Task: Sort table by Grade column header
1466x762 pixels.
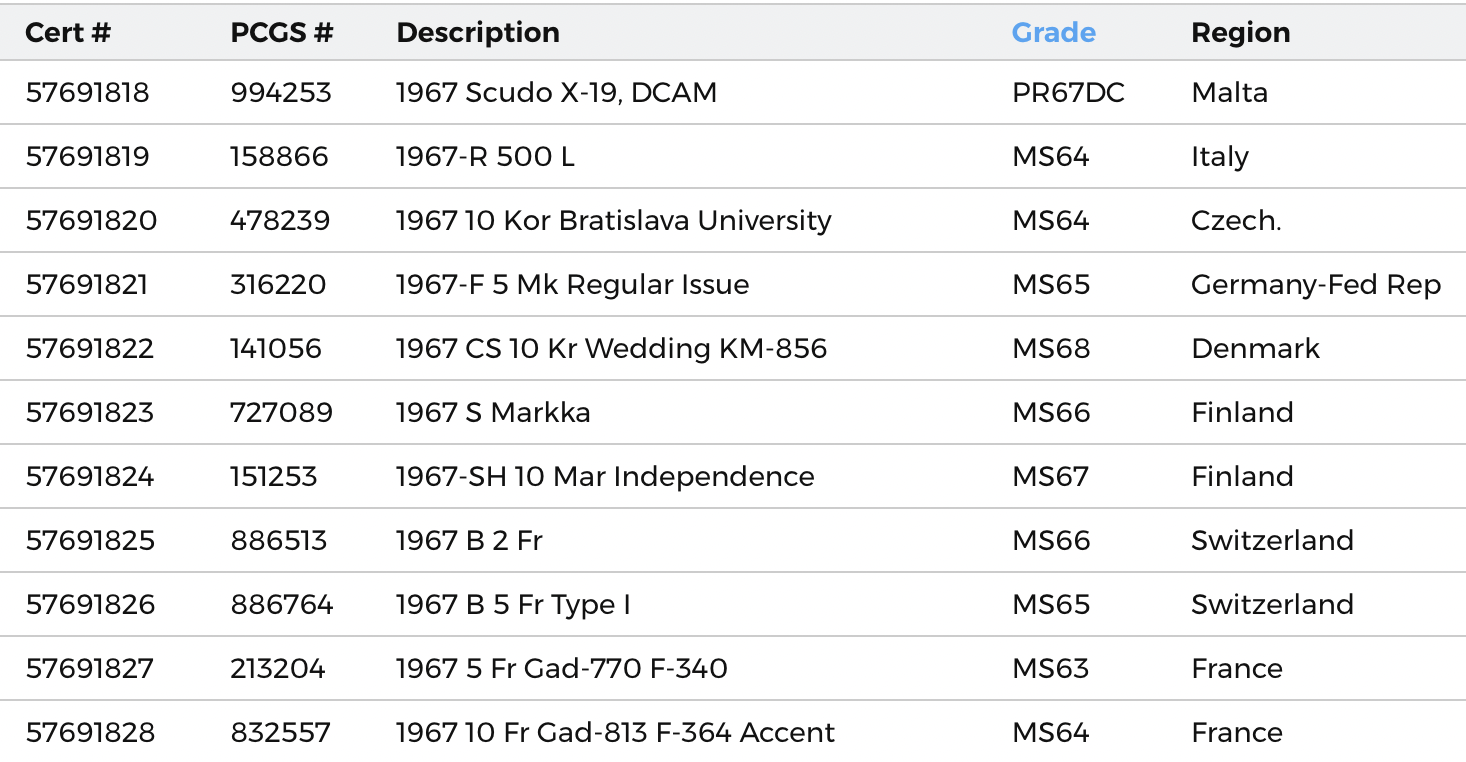Action: pyautogui.click(x=1053, y=32)
